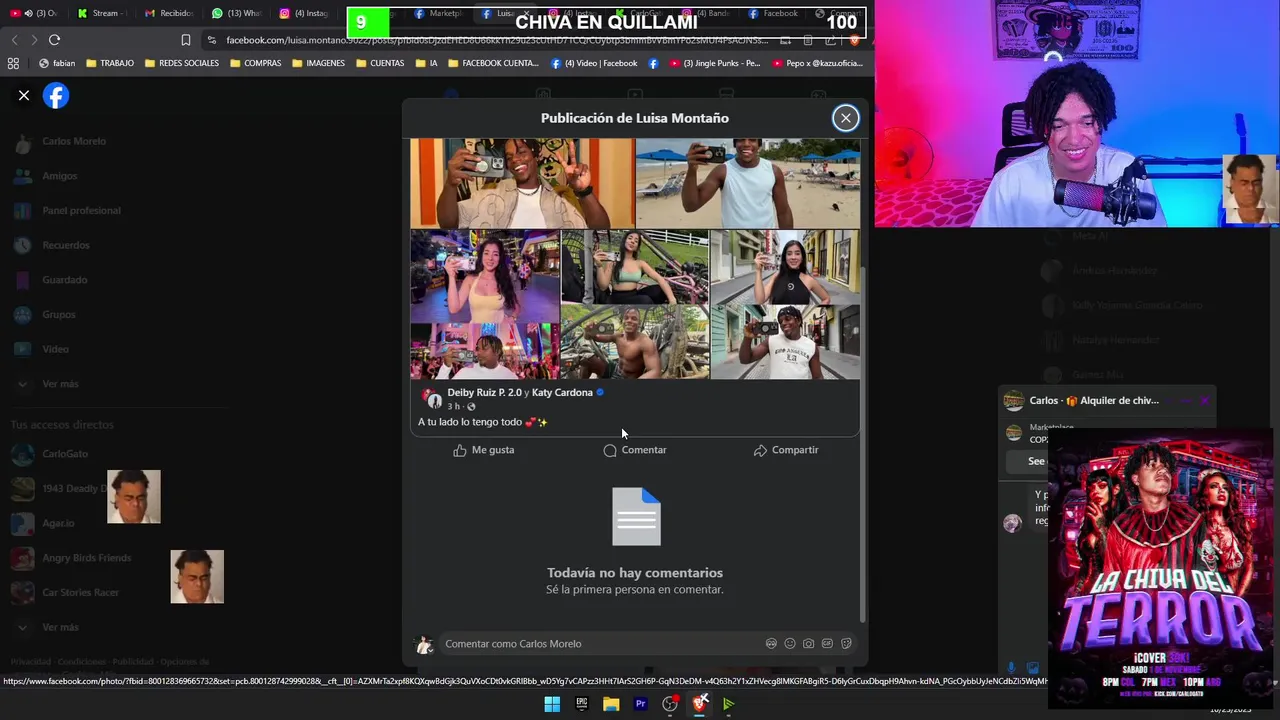
Task: Open the IMAGENES bookmarks folder
Action: pos(318,63)
